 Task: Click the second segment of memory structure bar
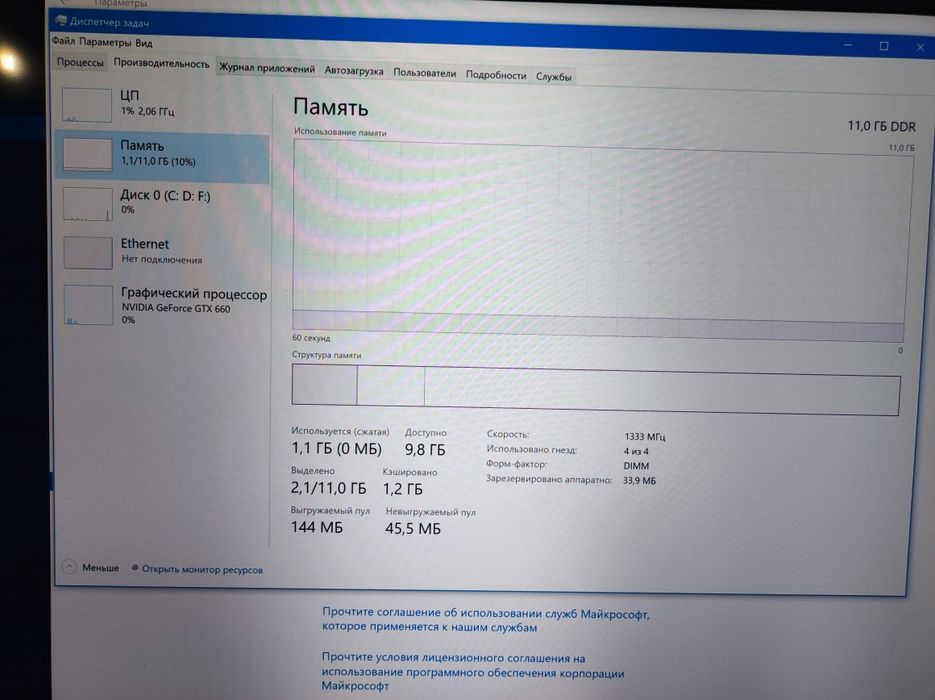pyautogui.click(x=391, y=388)
